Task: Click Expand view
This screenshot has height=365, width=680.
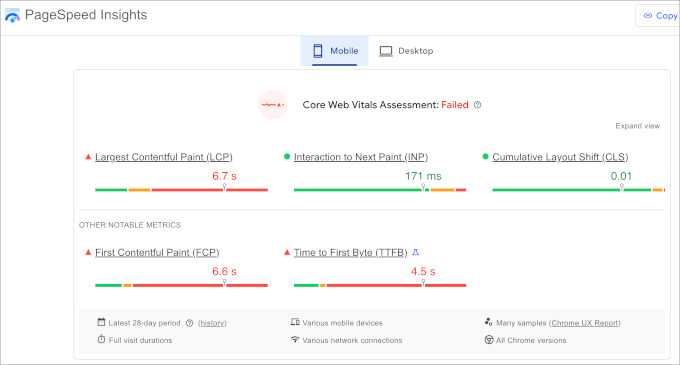Action: click(638, 126)
